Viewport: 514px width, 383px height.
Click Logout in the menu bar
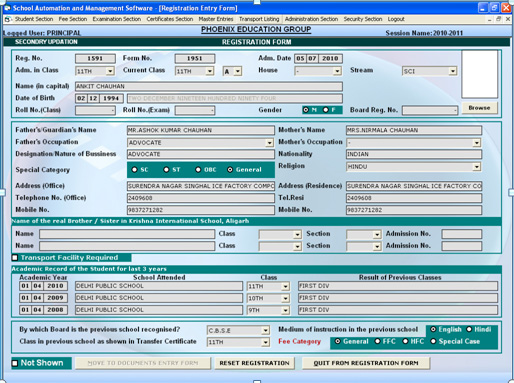396,19
